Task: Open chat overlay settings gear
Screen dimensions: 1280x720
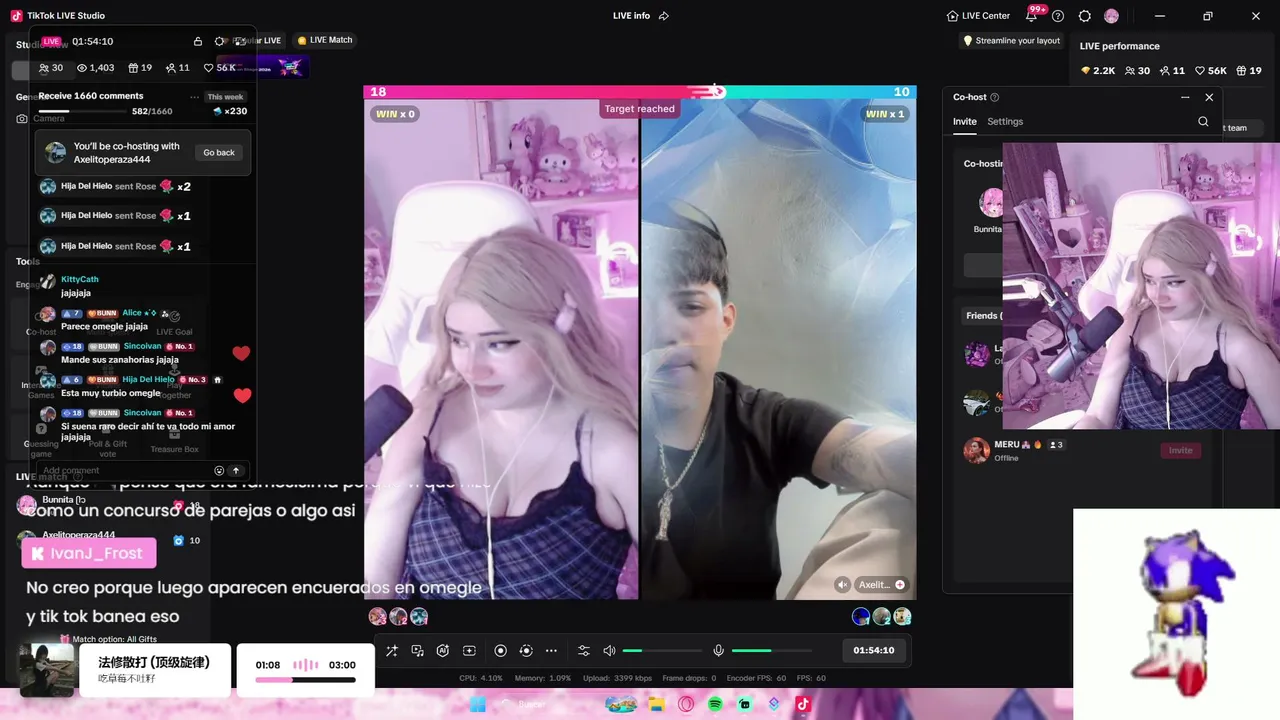Action: click(x=220, y=41)
